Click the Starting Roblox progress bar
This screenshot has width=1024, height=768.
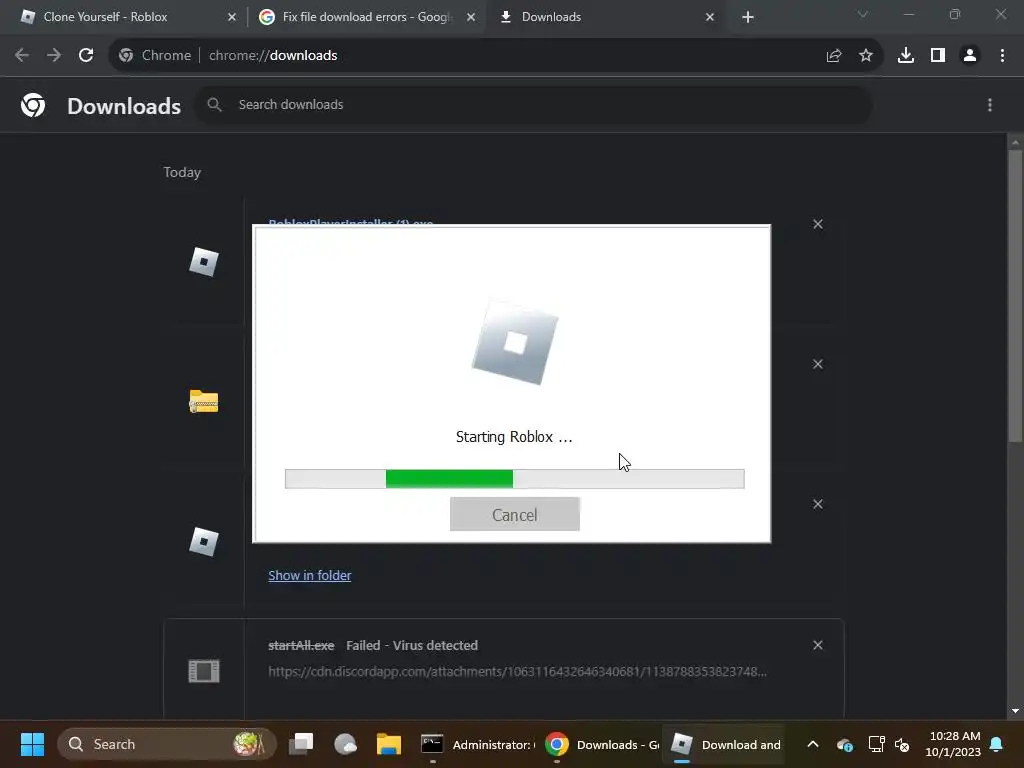point(515,479)
